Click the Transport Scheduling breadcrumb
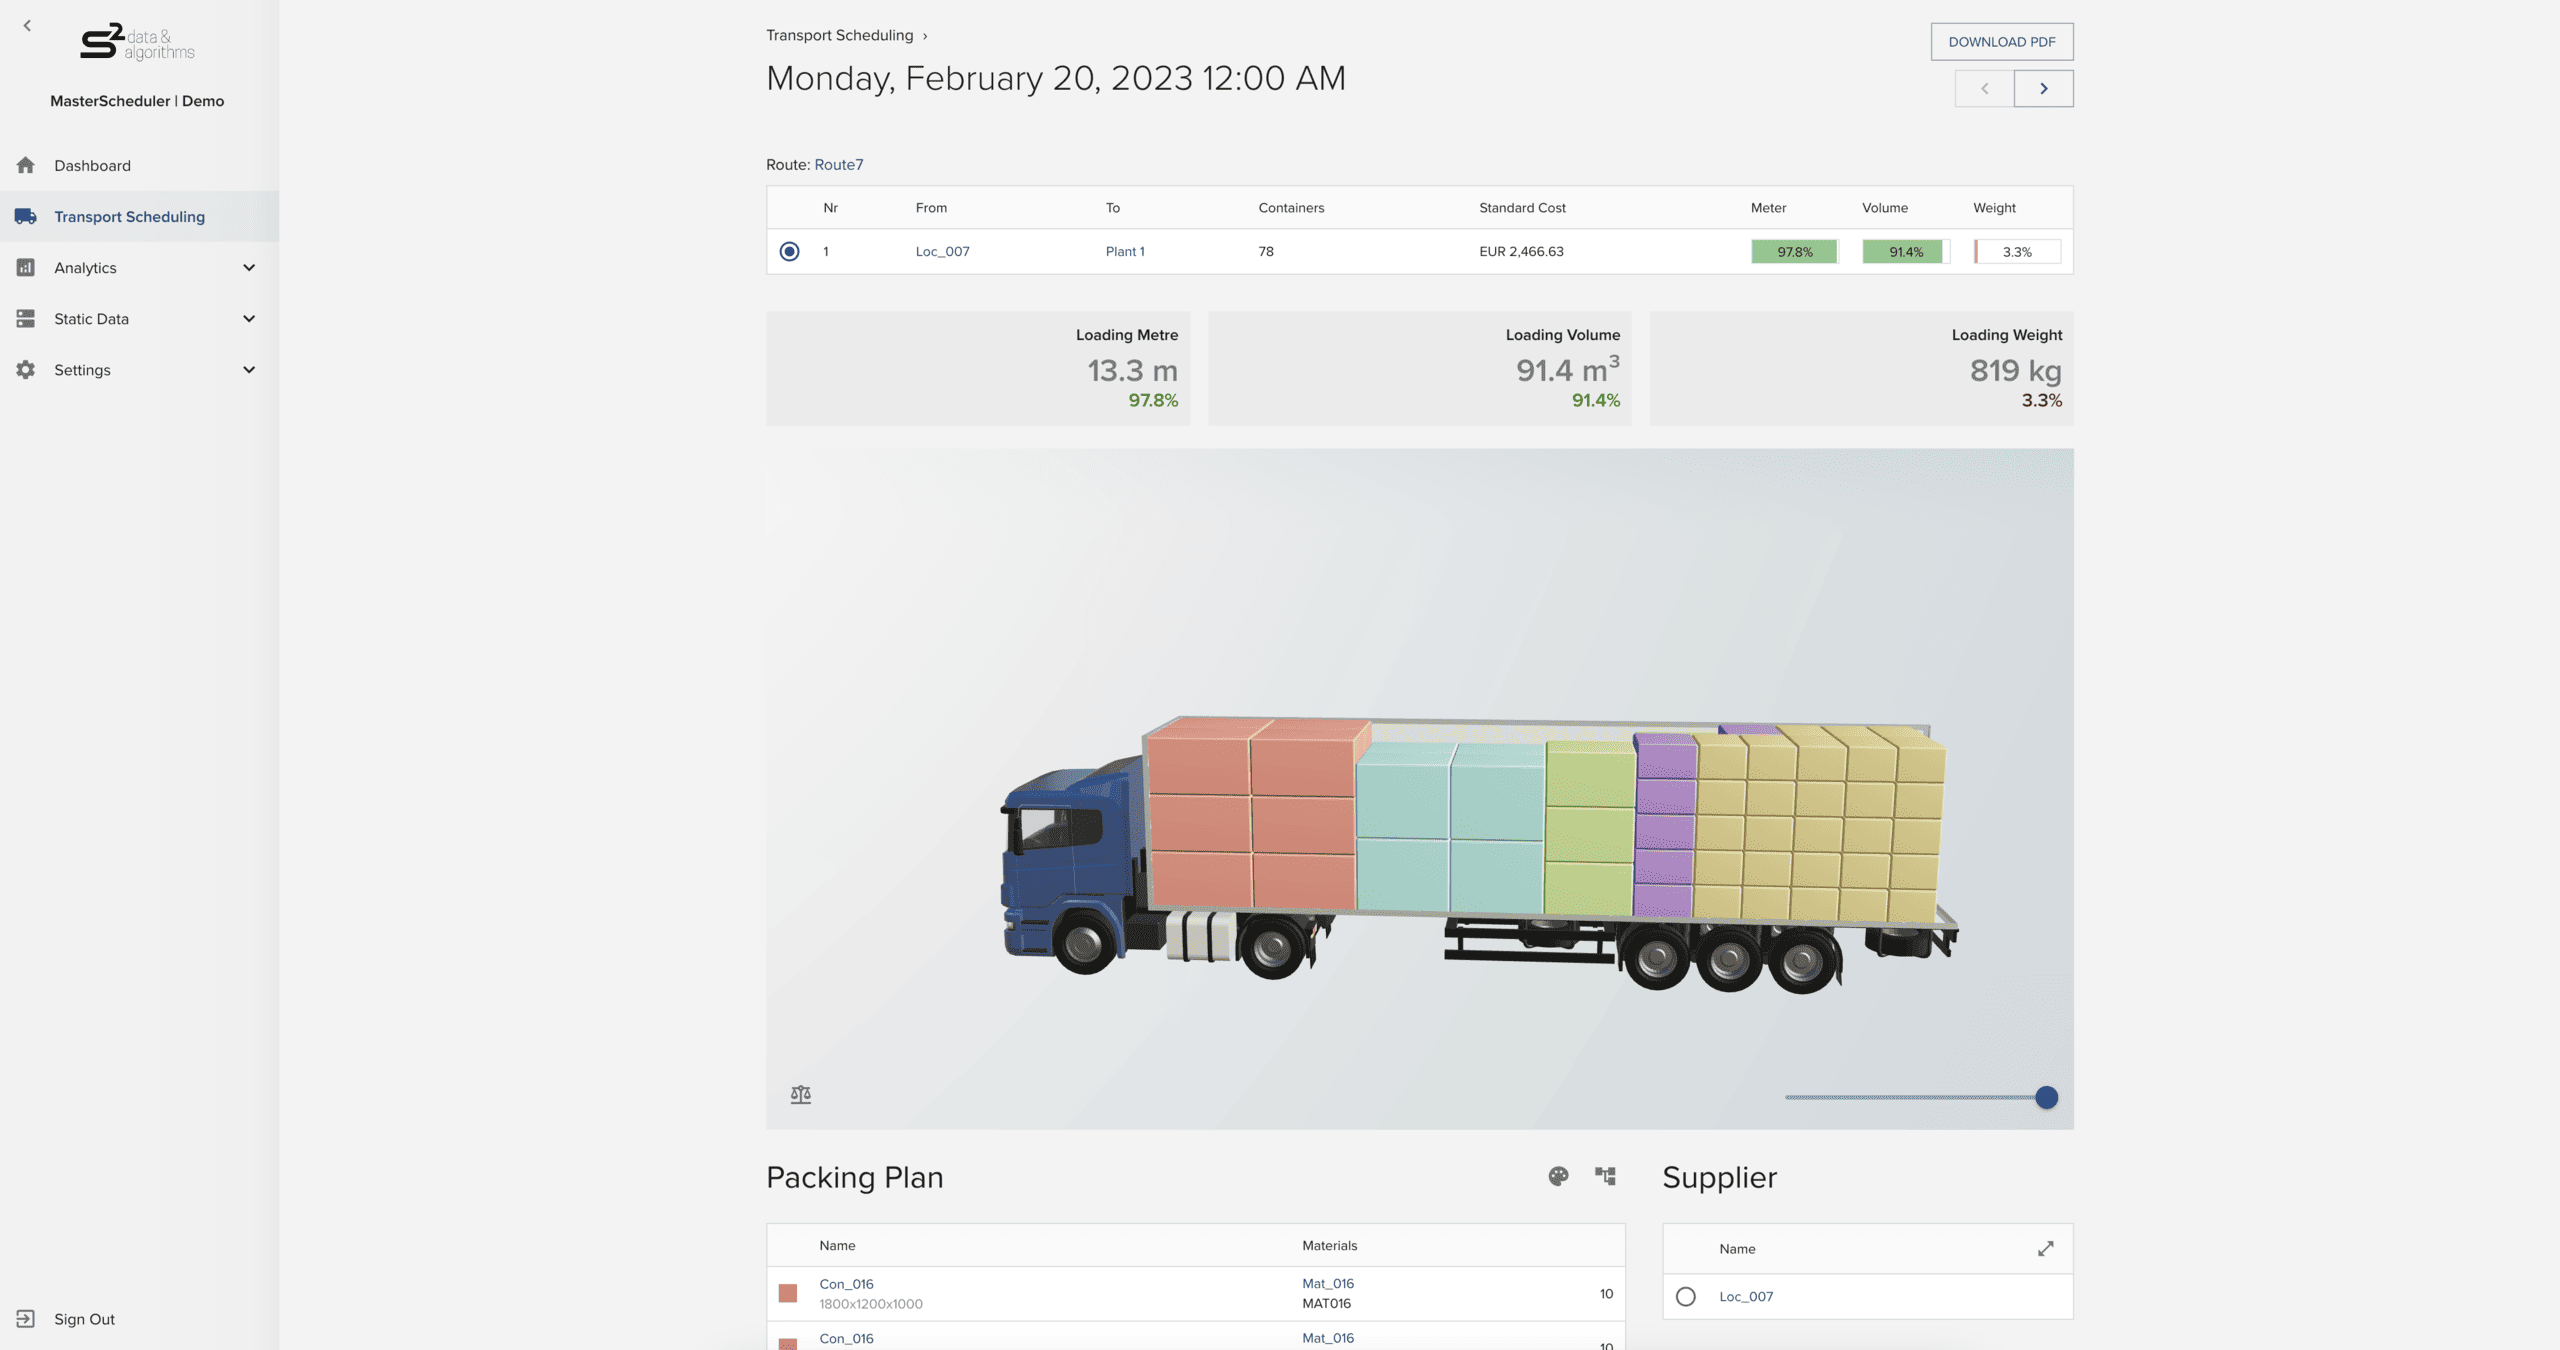Image resolution: width=2560 pixels, height=1350 pixels. [839, 35]
